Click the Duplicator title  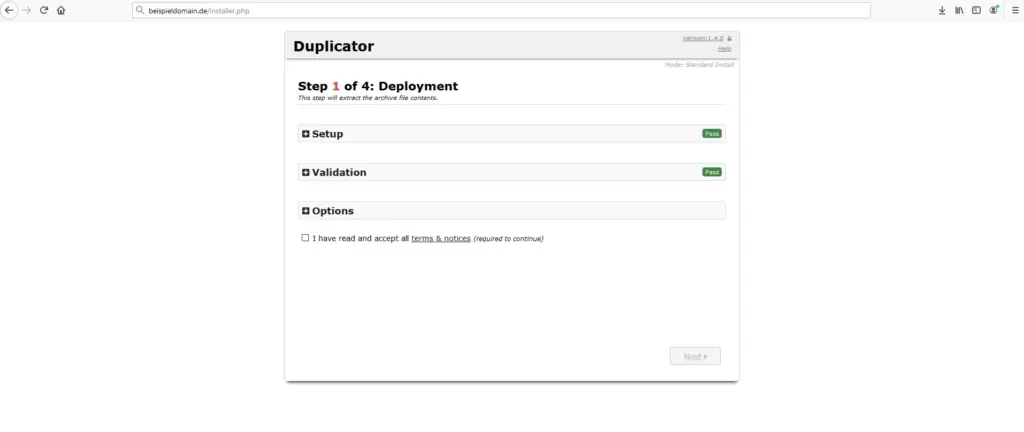coord(334,46)
